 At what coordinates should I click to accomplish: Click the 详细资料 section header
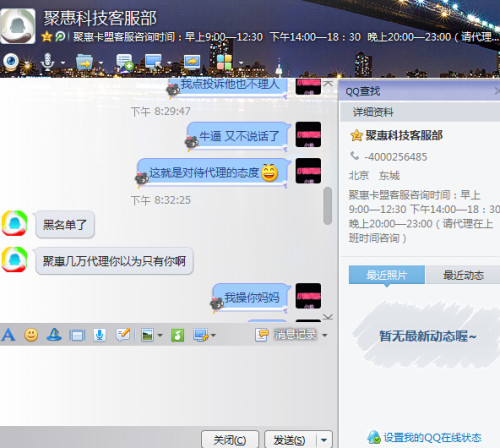pyautogui.click(x=420, y=112)
